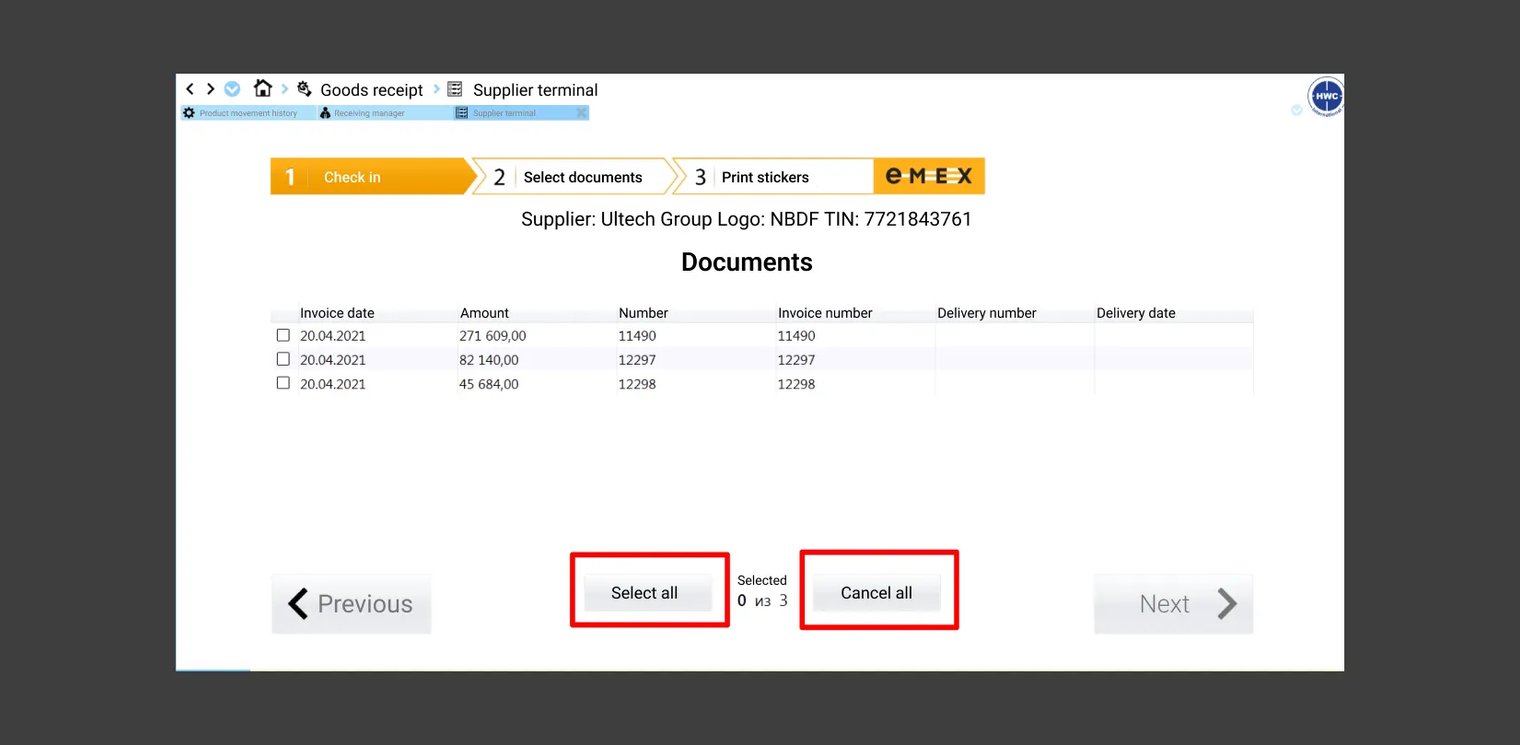The width and height of the screenshot is (1520, 745).
Task: Close the Supplier terminal tab
Action: click(581, 113)
